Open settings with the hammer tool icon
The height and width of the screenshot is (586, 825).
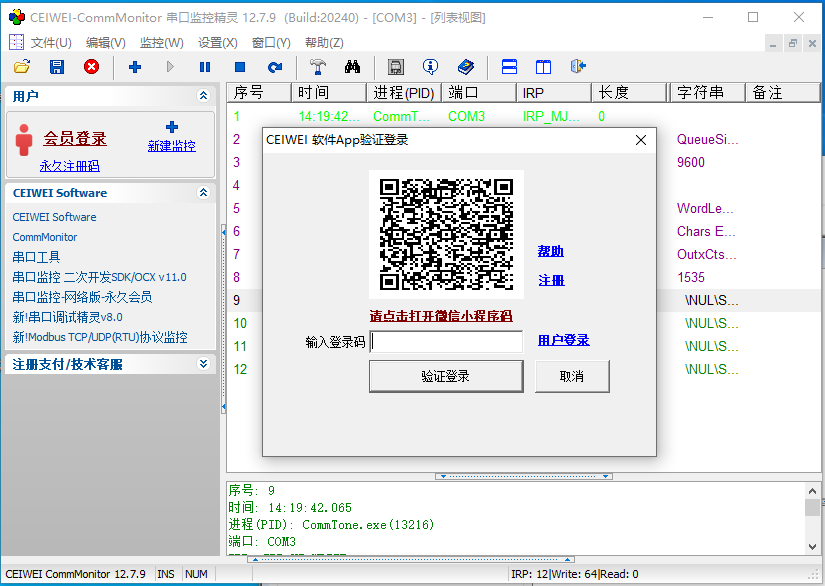(318, 67)
